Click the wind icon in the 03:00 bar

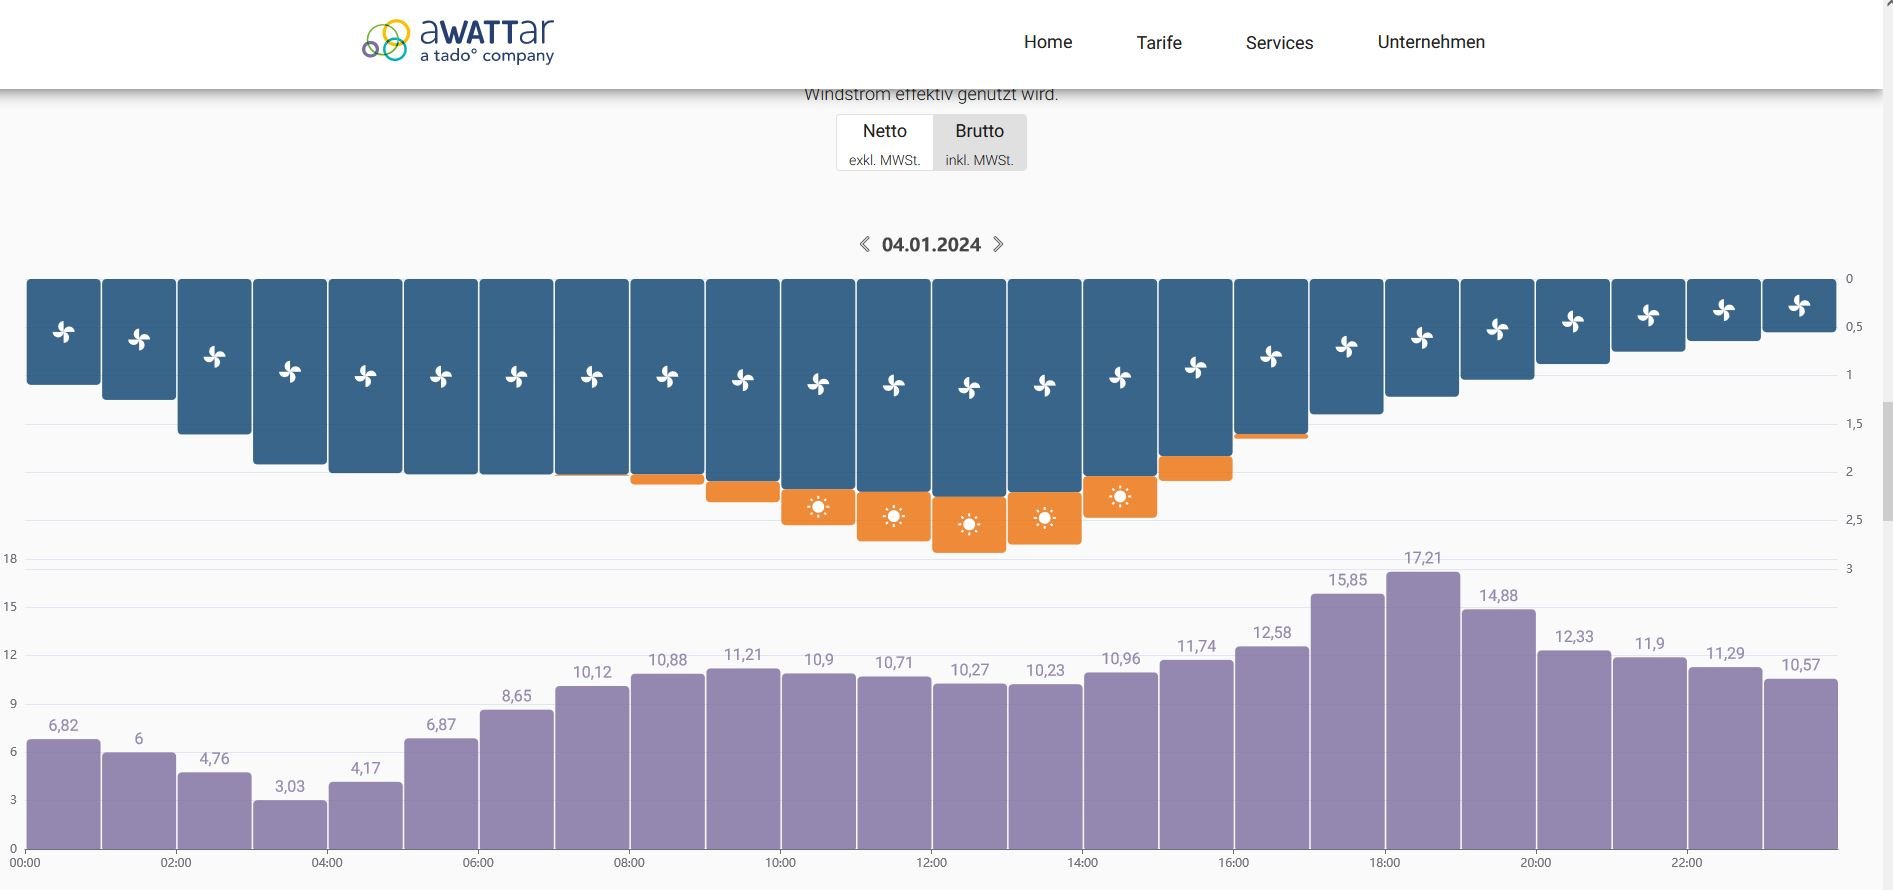point(290,372)
